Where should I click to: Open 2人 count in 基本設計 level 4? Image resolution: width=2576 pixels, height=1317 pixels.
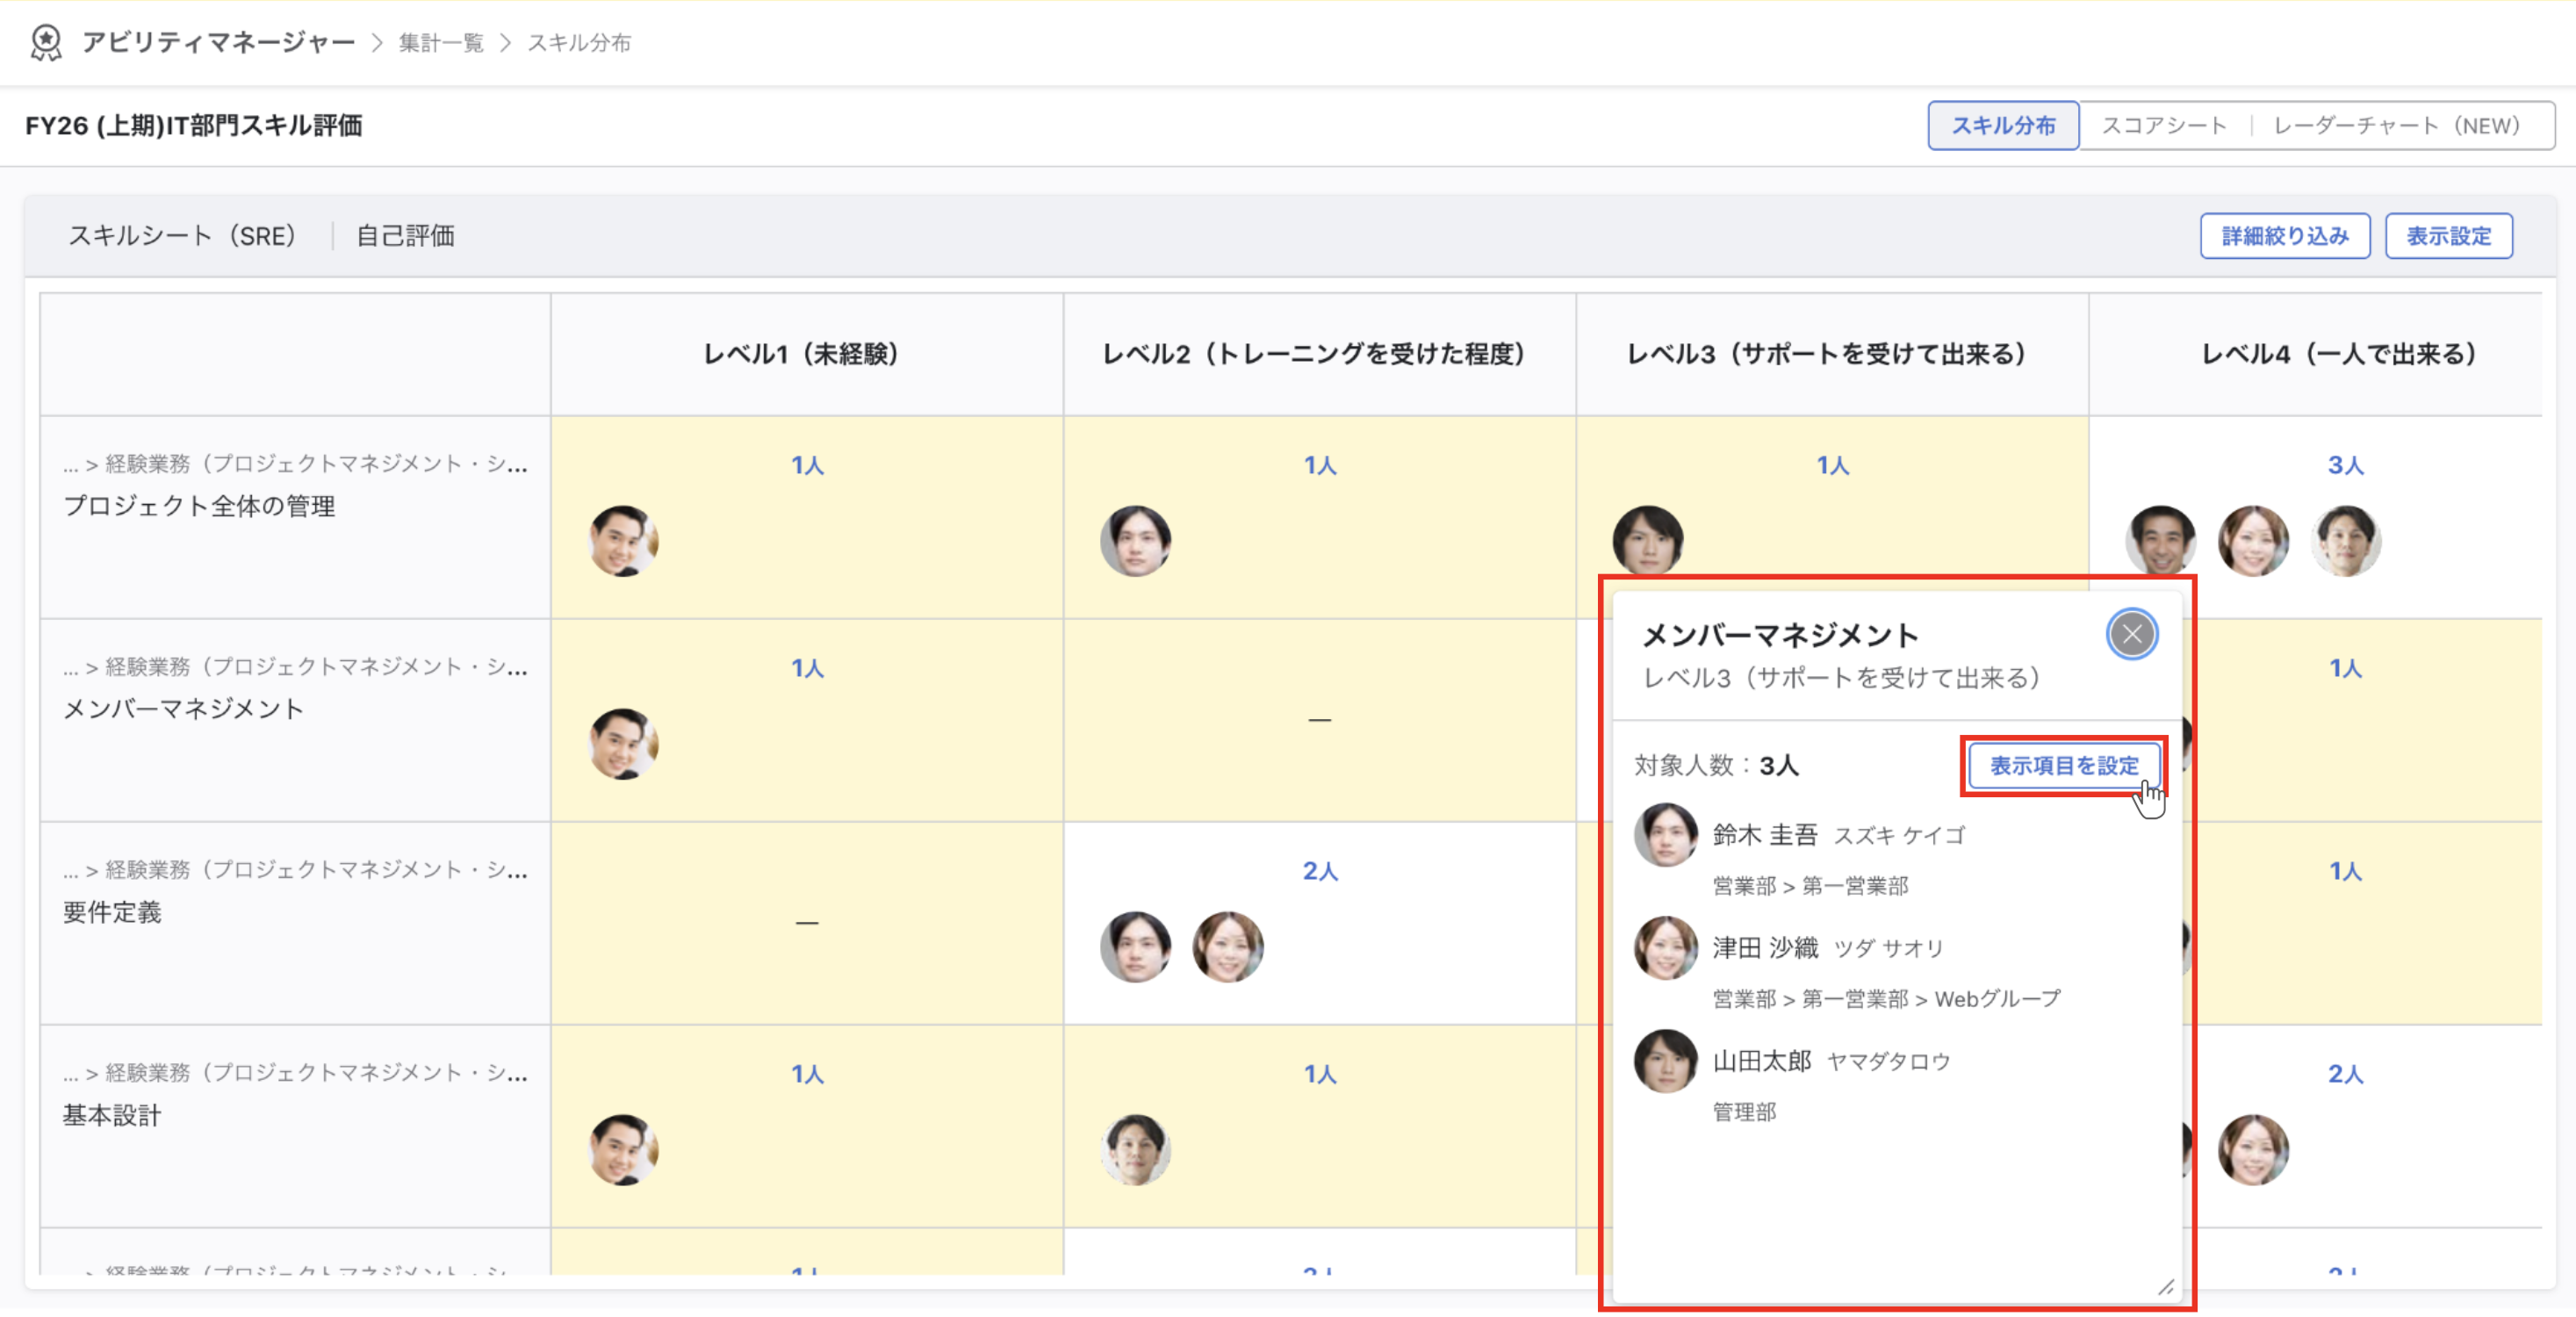[x=2345, y=1074]
